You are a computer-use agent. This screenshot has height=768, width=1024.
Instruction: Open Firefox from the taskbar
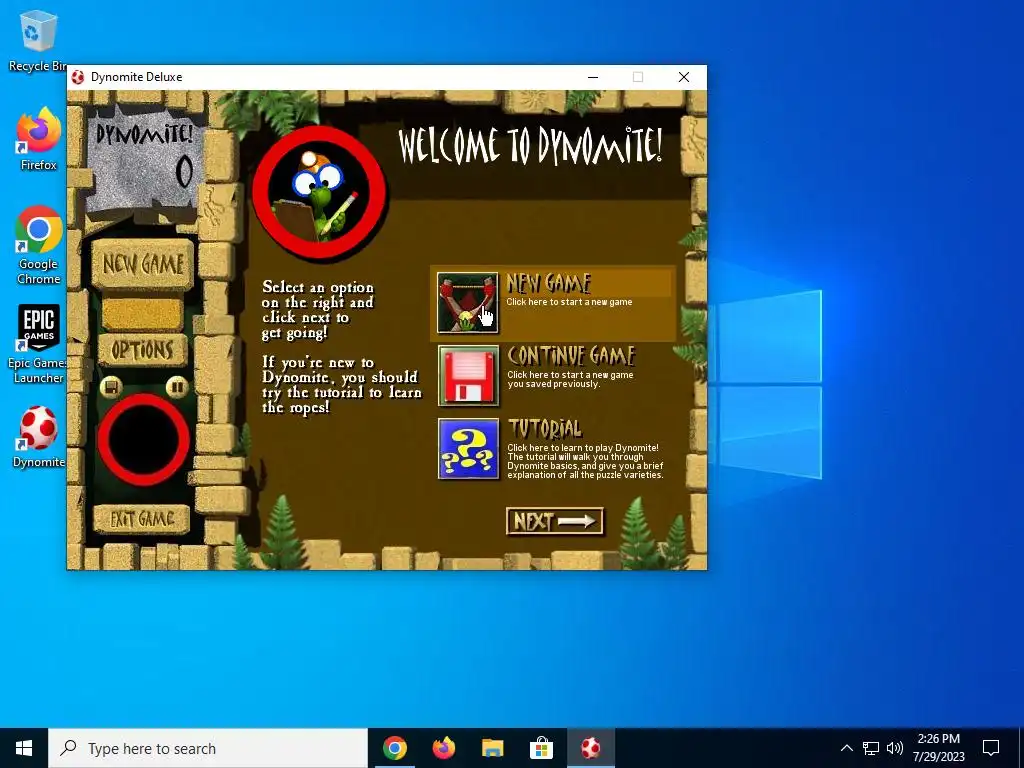point(444,748)
